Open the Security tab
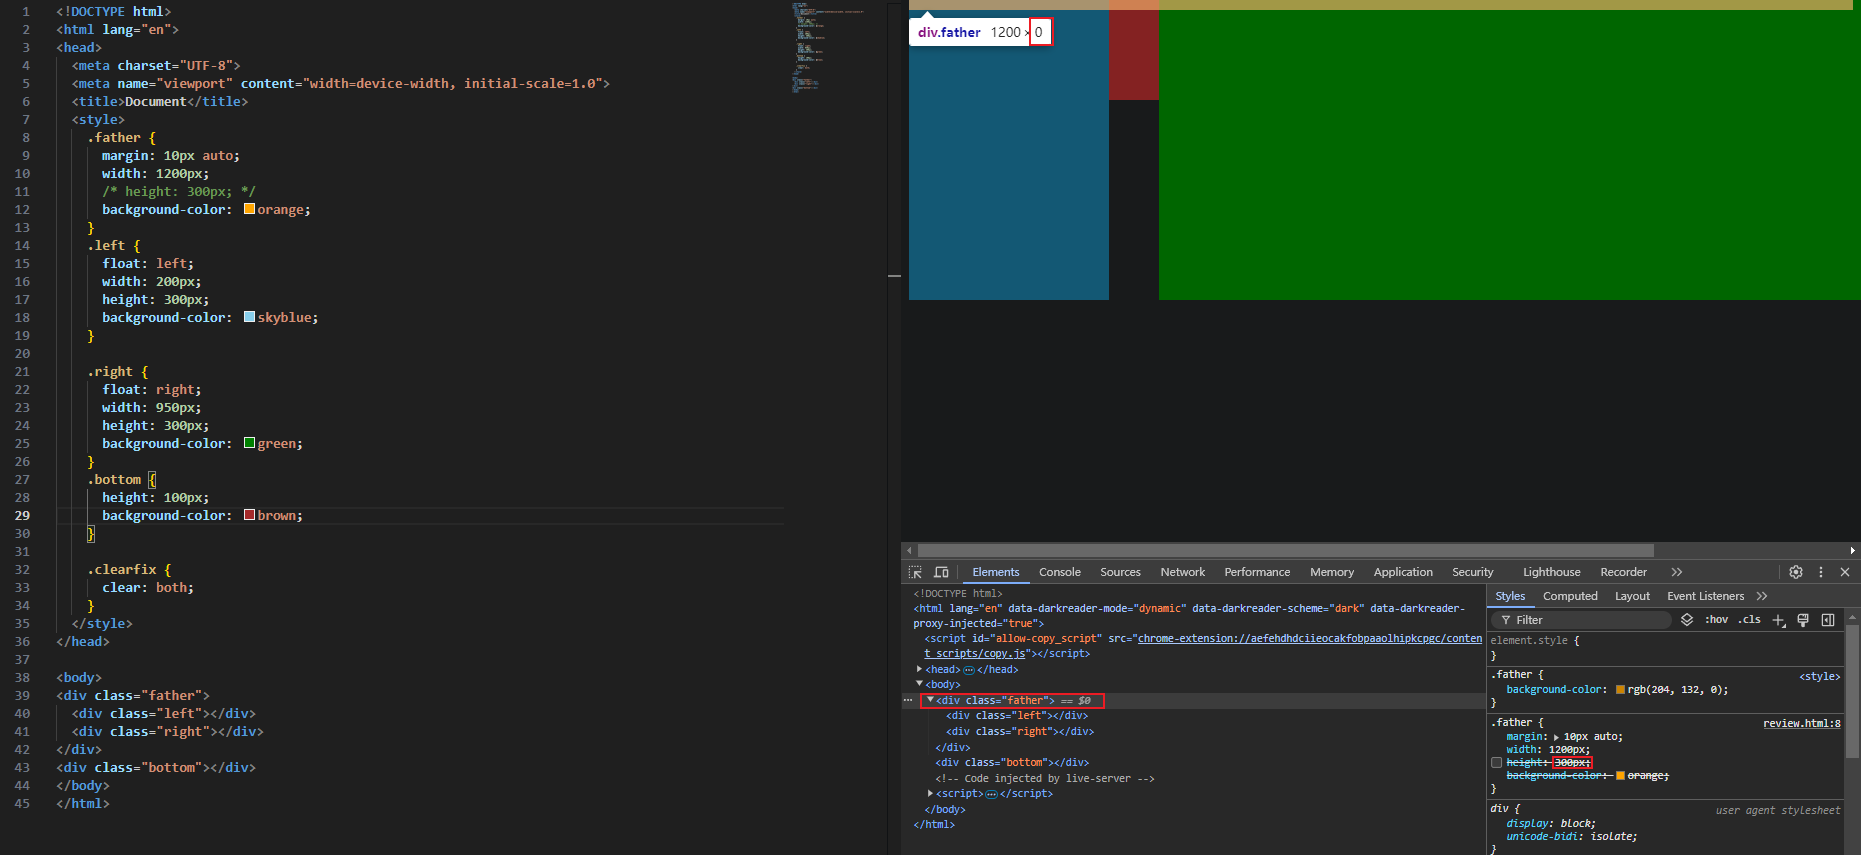The height and width of the screenshot is (855, 1861). [x=1472, y=572]
